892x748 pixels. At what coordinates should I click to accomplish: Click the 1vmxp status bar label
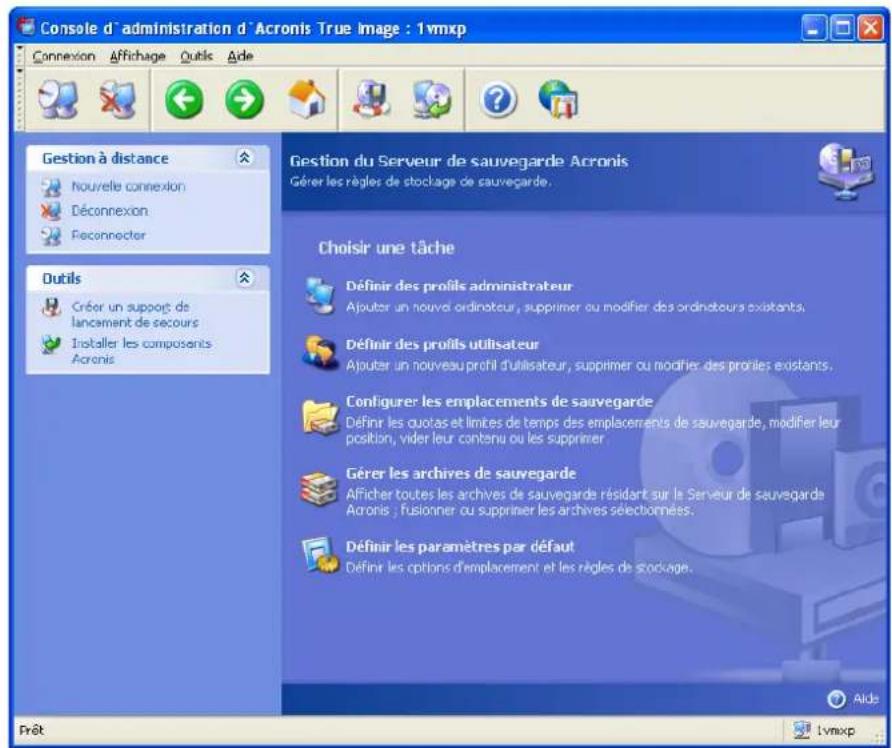point(836,731)
